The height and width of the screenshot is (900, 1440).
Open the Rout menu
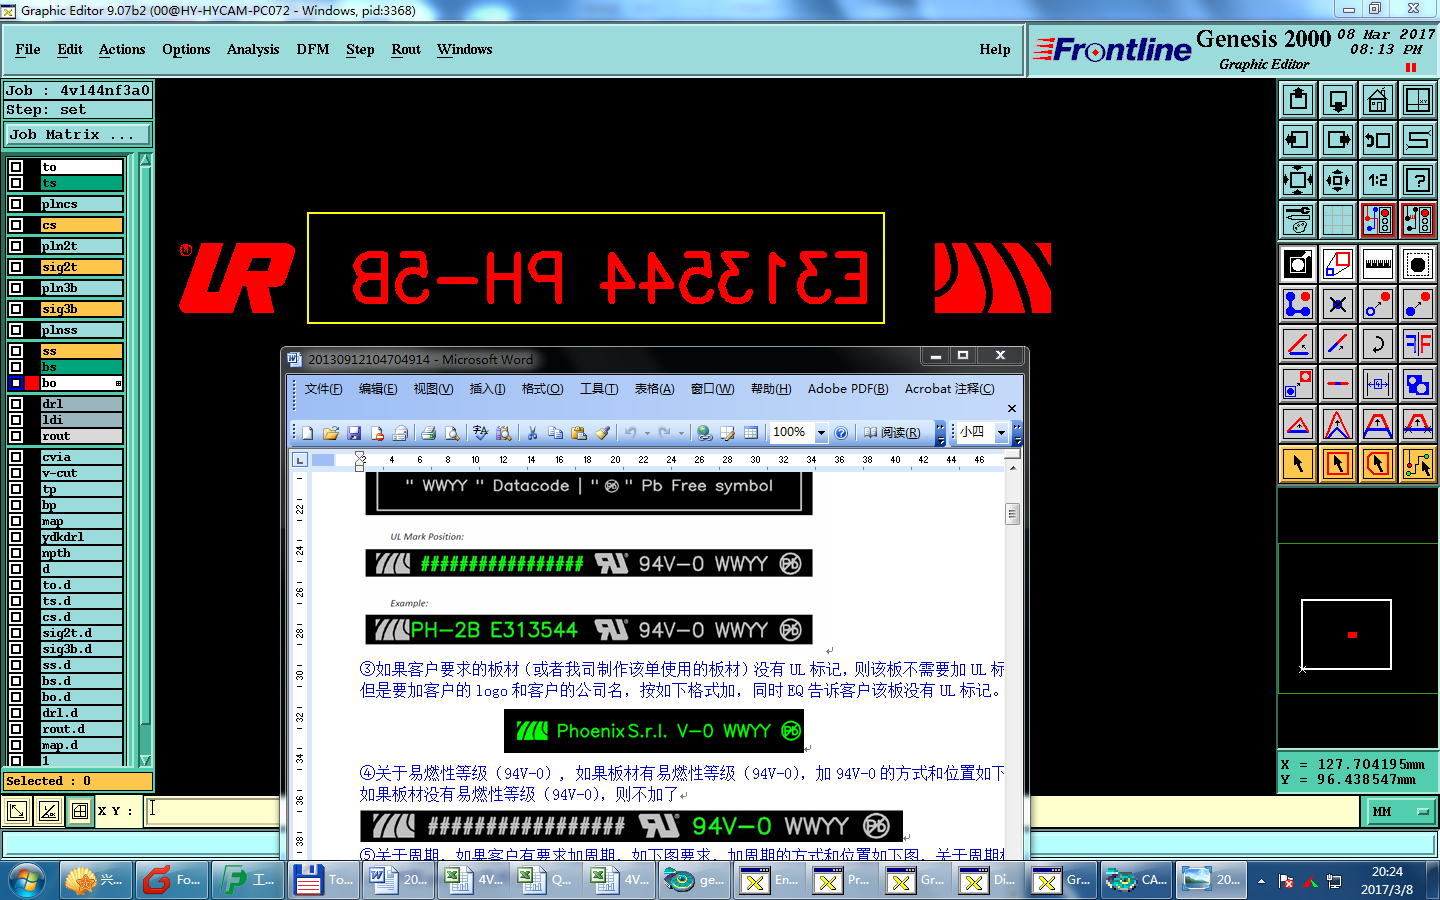tap(406, 49)
